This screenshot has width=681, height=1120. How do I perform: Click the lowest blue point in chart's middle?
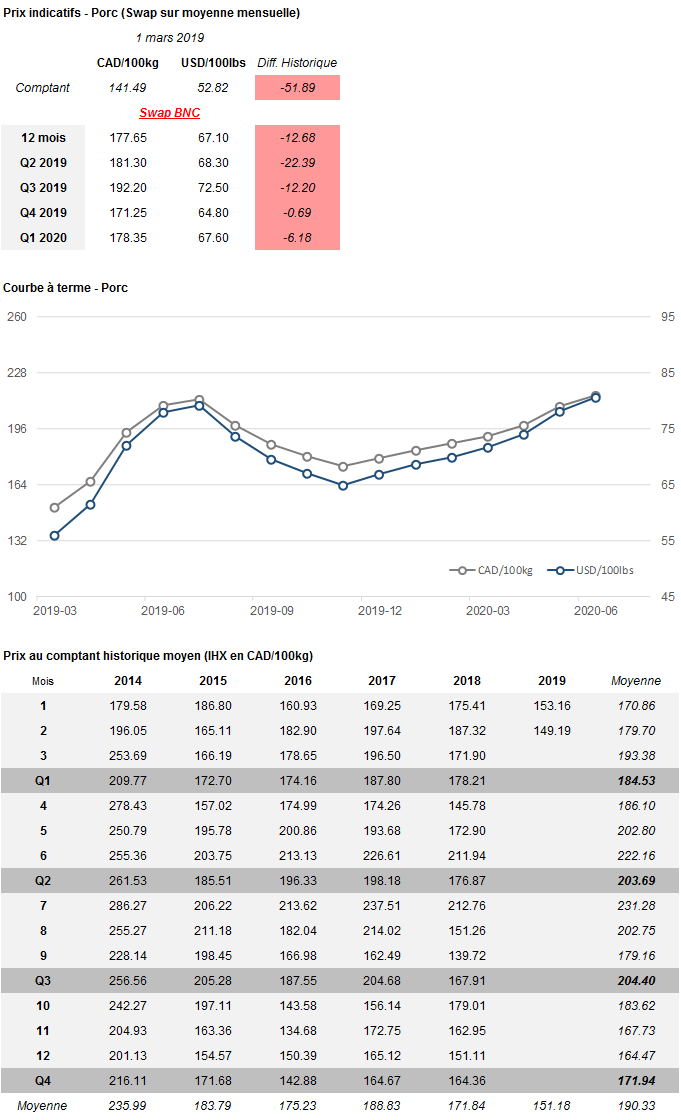343,485
